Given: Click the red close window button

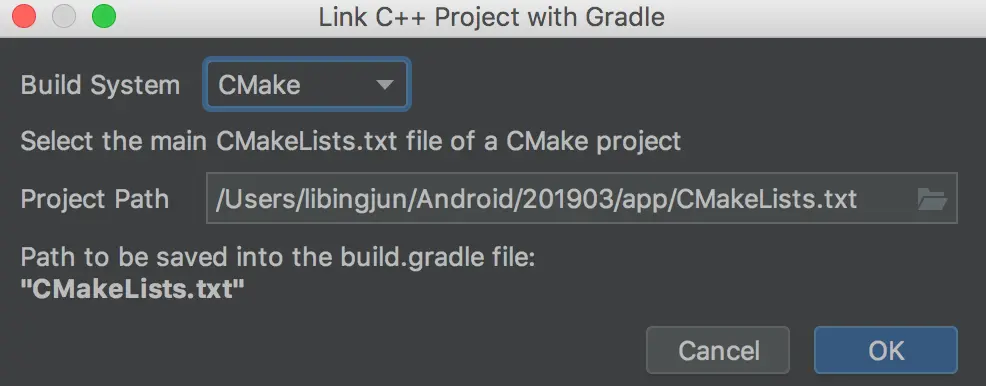Looking at the screenshot, I should (25, 17).
